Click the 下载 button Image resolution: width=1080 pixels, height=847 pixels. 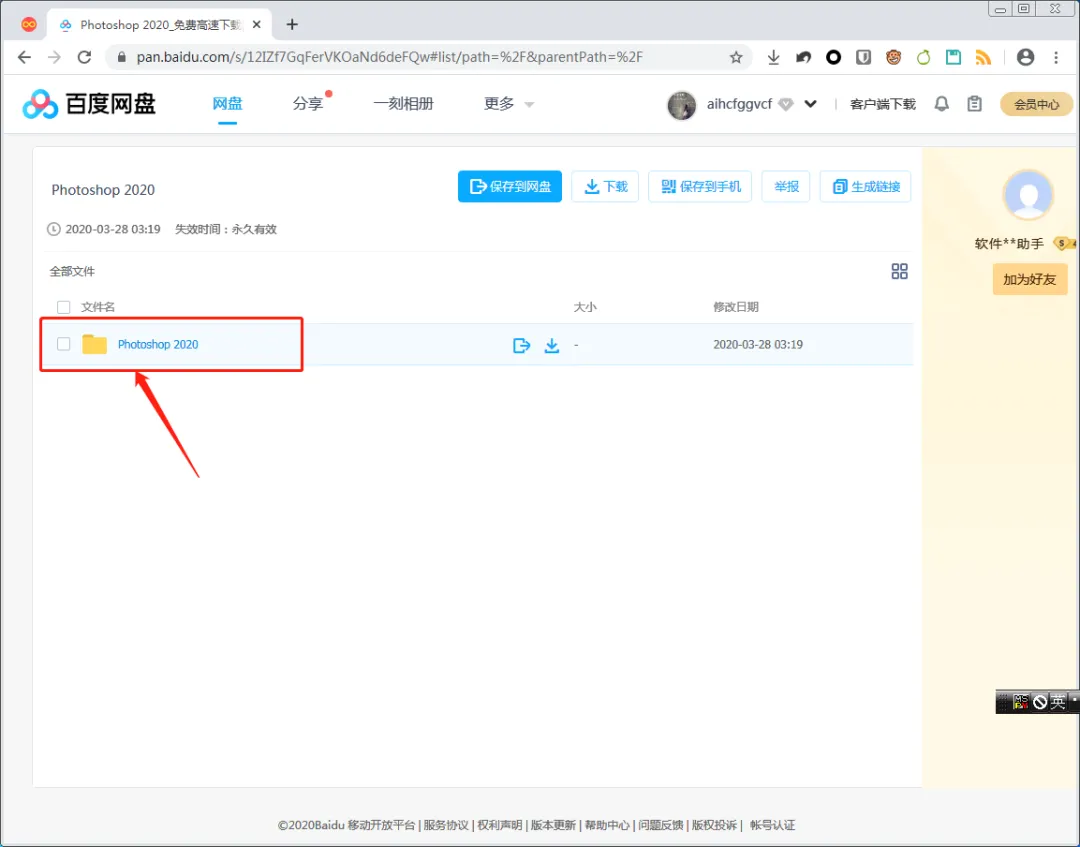coord(605,187)
